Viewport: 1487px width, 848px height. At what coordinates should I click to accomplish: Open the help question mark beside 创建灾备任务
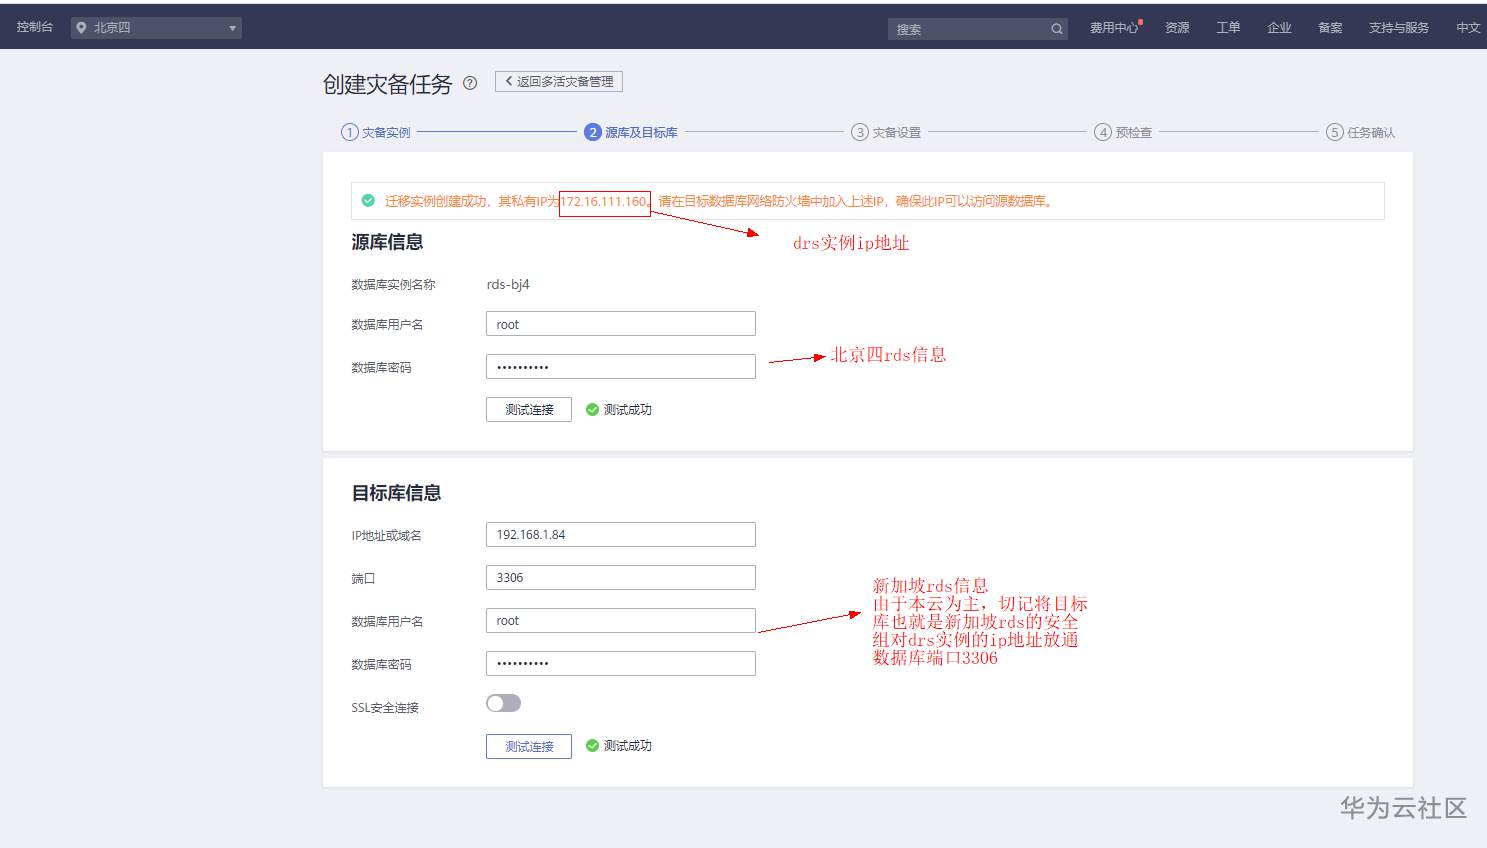pyautogui.click(x=470, y=83)
